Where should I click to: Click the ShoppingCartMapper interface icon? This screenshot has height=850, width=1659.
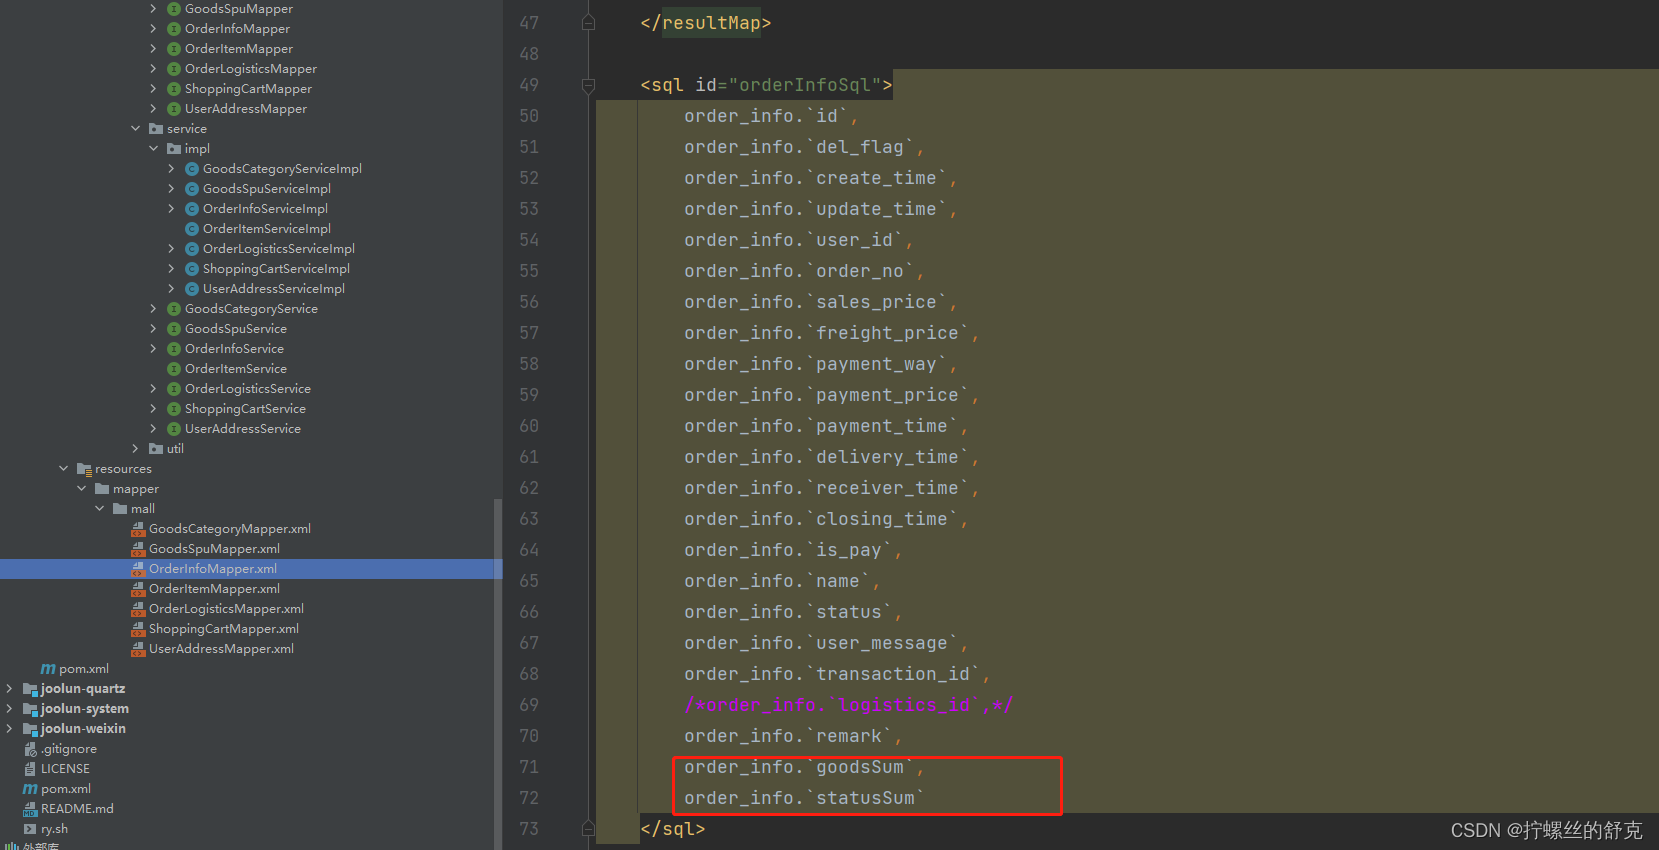coord(174,89)
